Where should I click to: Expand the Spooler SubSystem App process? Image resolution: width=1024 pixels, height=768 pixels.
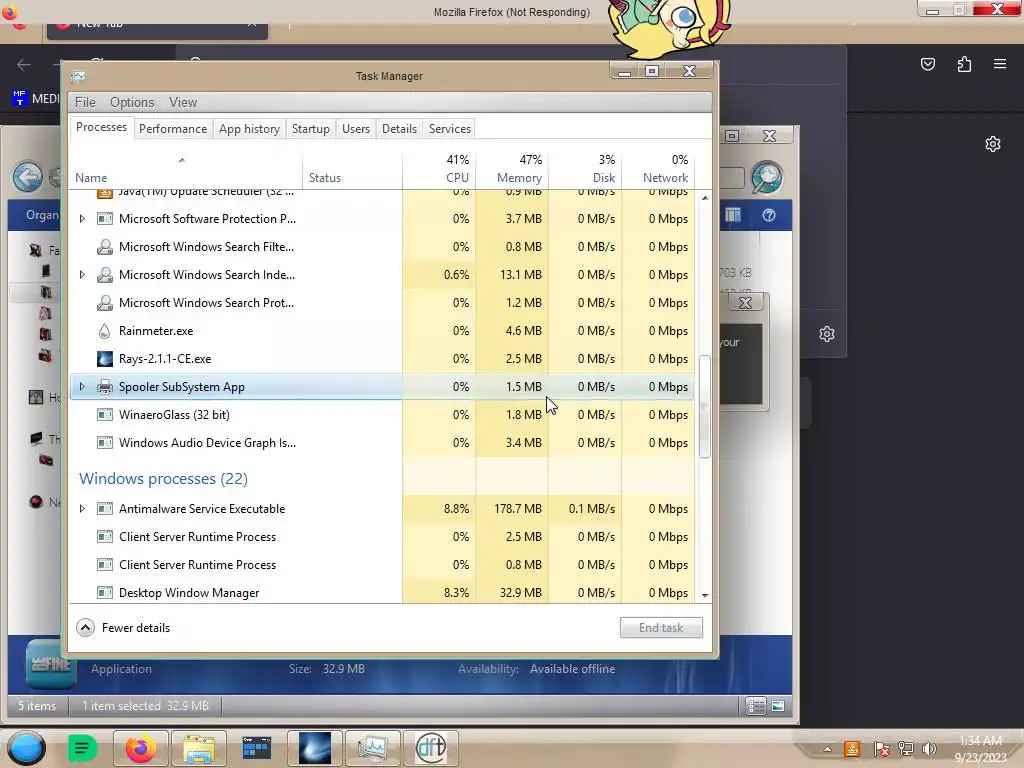(82, 387)
